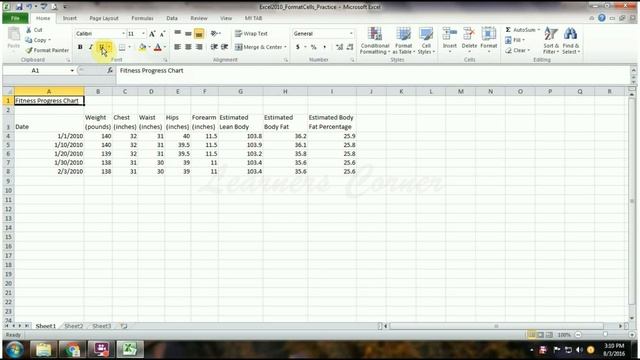Click the Comma Style icon
Viewport: 640px width, 360px height.
point(324,47)
